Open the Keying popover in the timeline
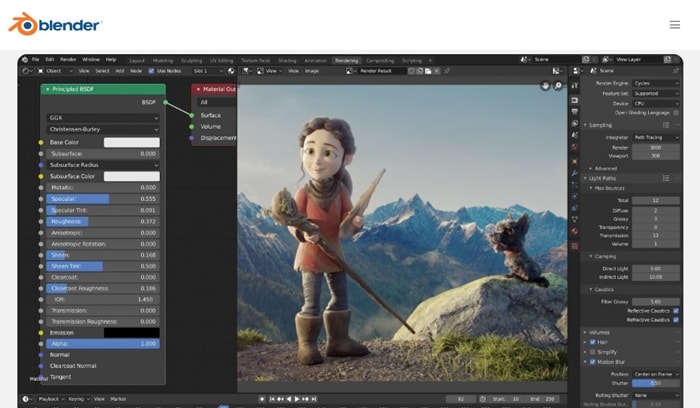Viewport: 700px width, 408px height. tap(79, 399)
